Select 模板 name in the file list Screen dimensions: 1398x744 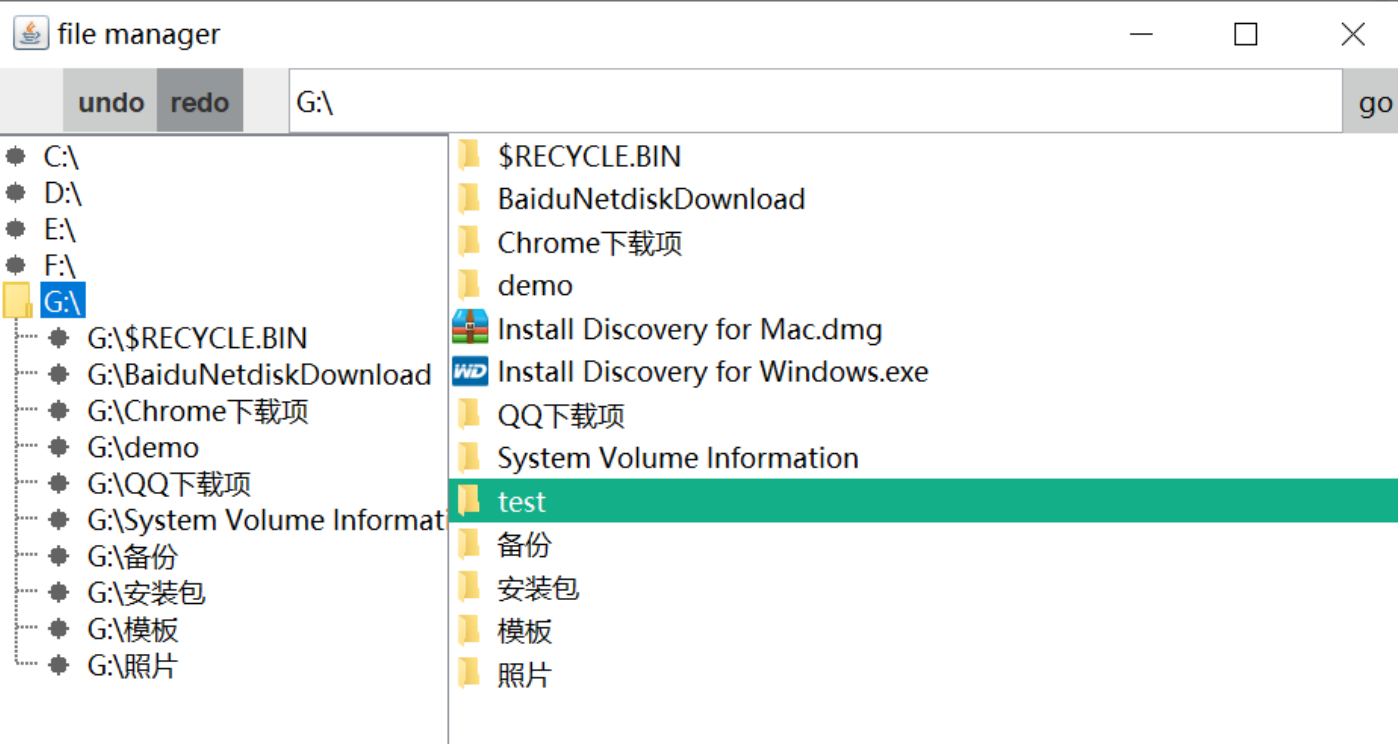524,631
